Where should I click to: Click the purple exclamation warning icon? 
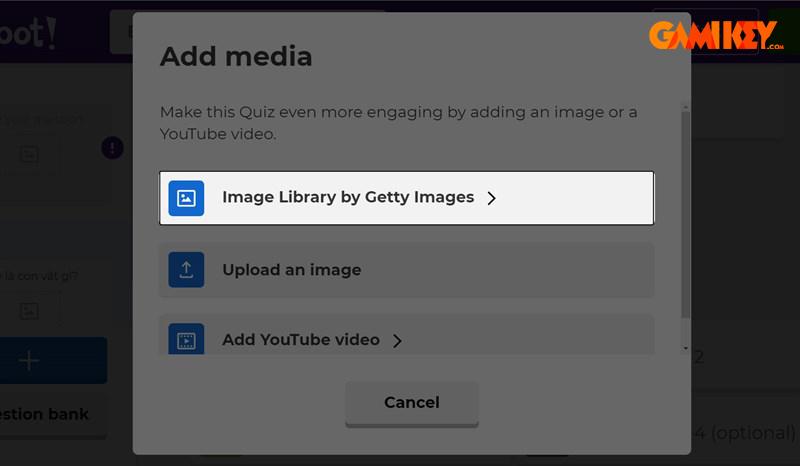112,148
